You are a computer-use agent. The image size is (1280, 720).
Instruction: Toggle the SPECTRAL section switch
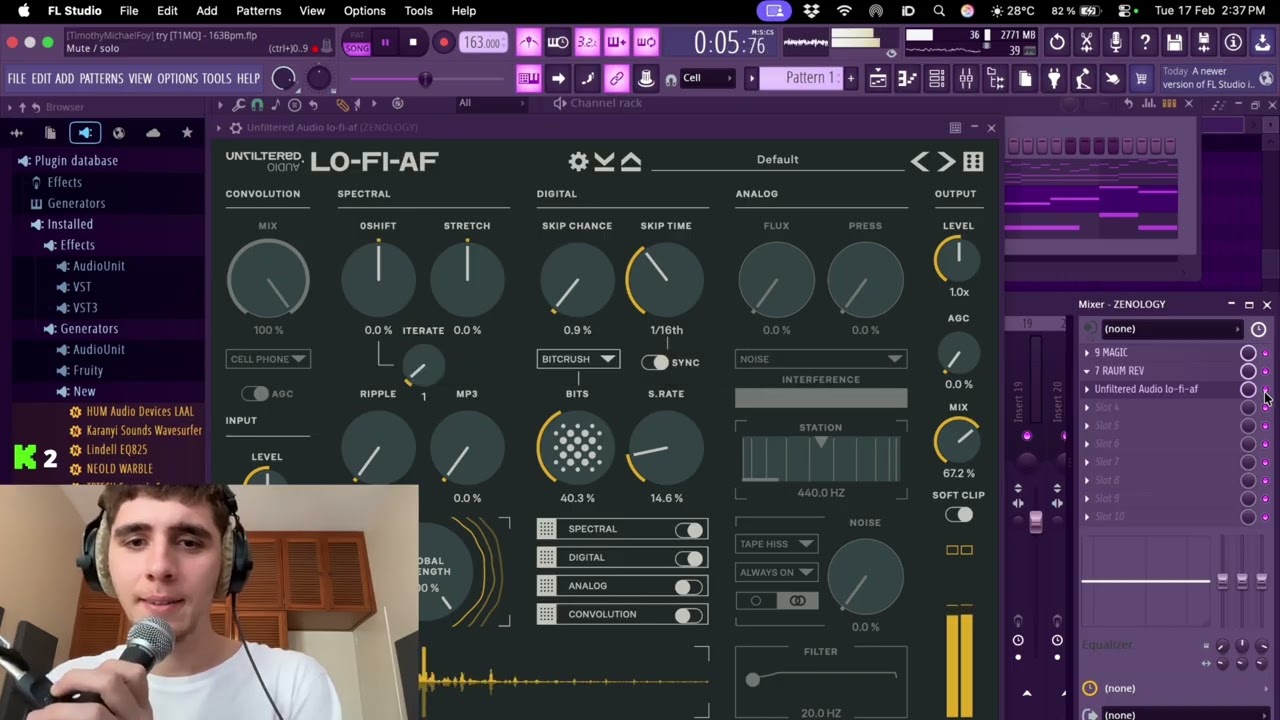689,529
